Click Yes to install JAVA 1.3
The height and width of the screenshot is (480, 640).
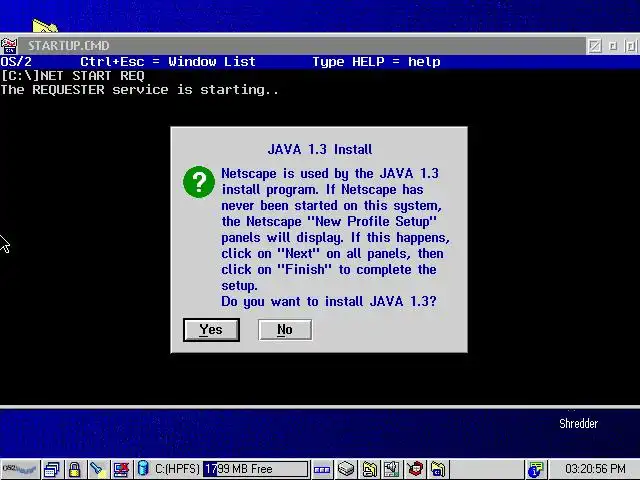(211, 330)
